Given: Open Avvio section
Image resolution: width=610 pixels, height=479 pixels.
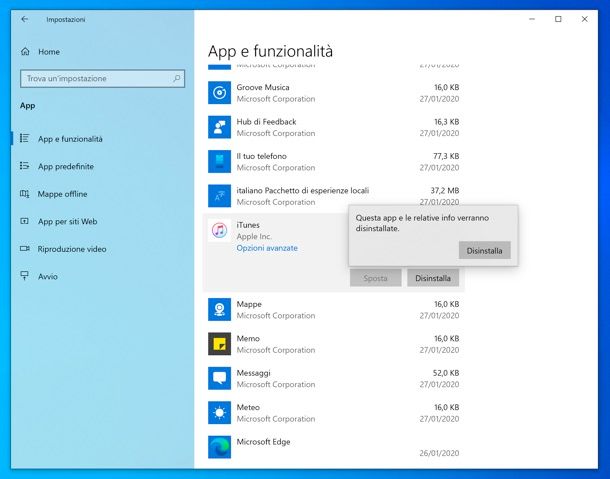Looking at the screenshot, I should 47,277.
